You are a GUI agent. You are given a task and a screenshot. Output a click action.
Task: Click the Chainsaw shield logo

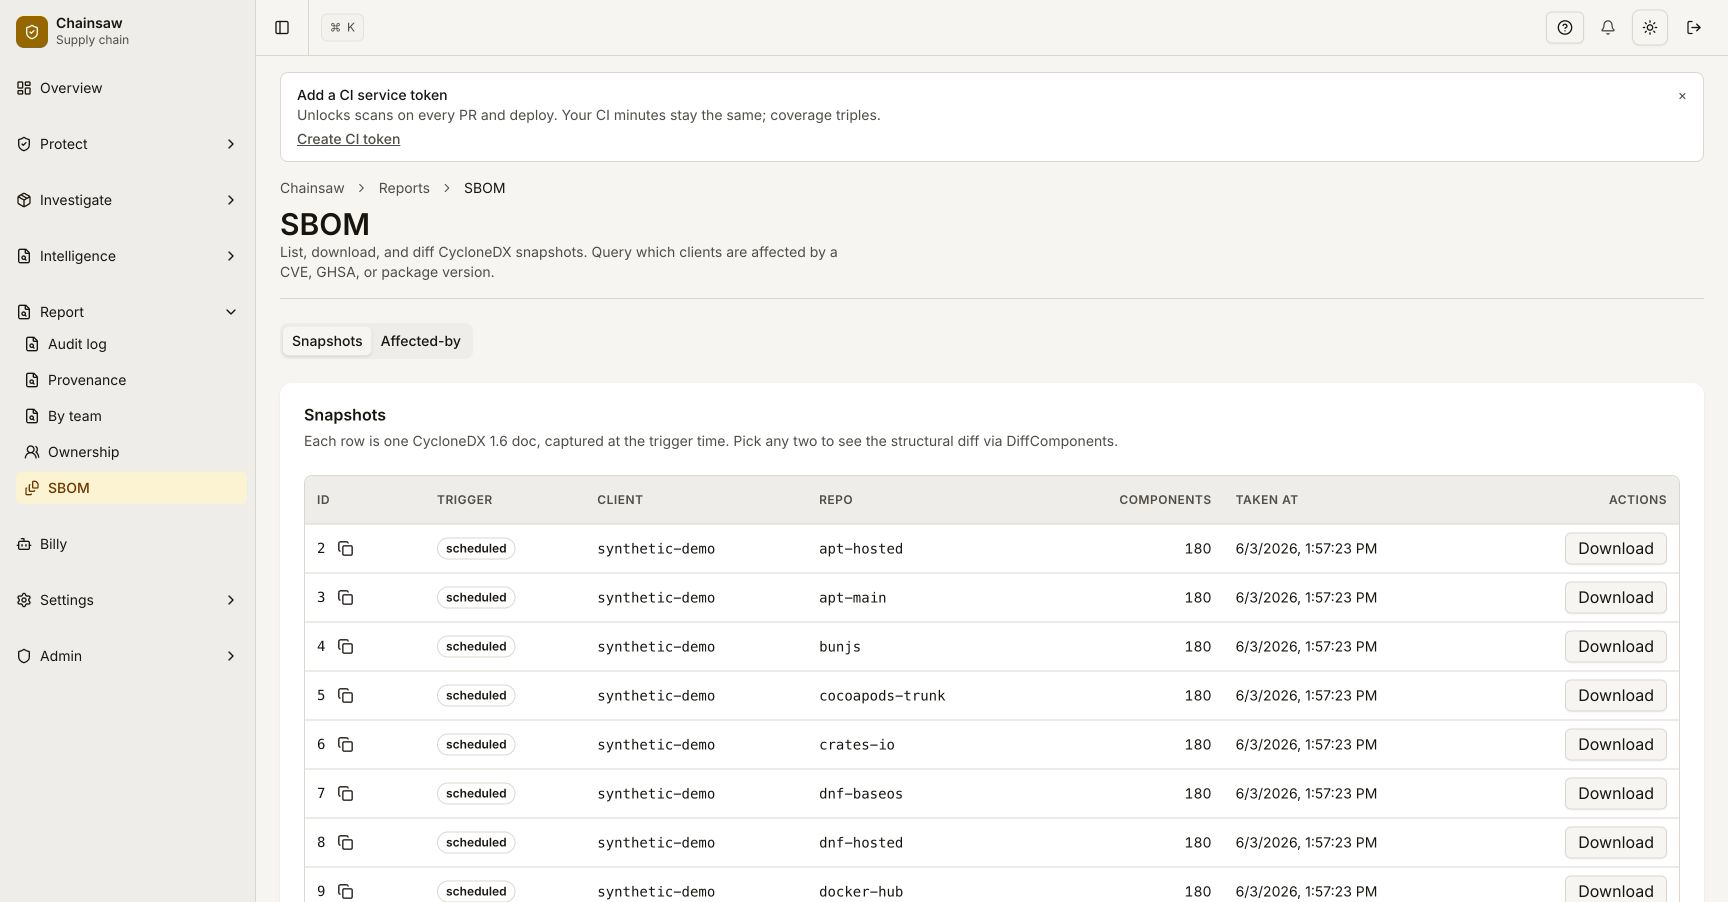click(32, 32)
